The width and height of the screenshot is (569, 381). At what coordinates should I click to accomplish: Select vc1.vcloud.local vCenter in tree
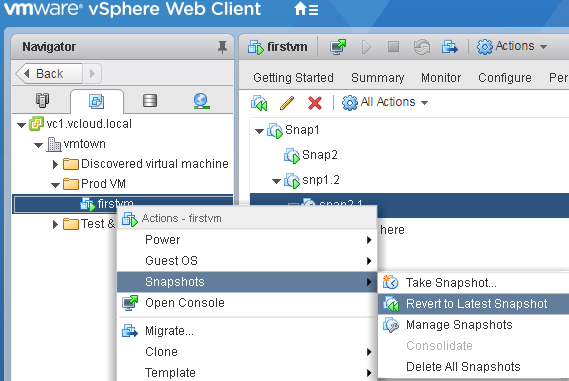89,124
